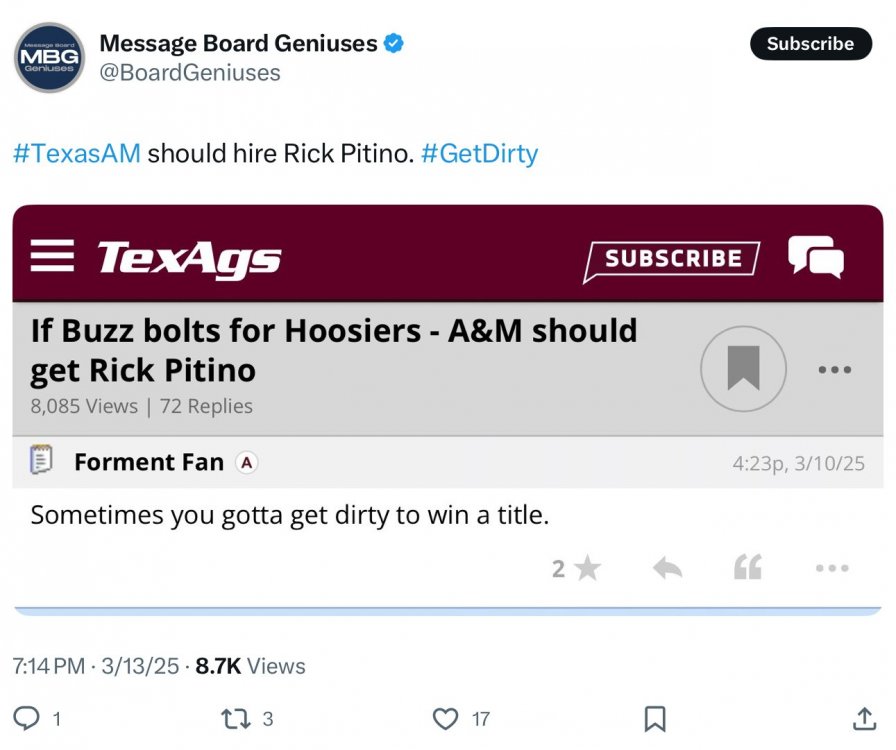Open the TexAgs hamburger menu
Screen dimensions: 896x750
52,257
